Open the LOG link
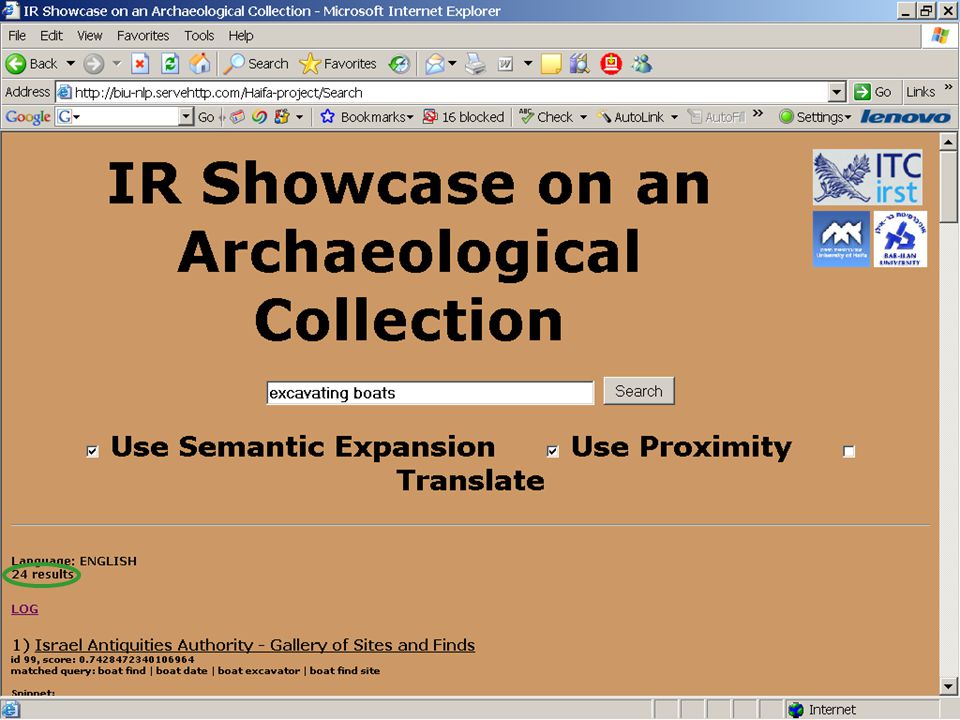The height and width of the screenshot is (720, 960). [x=24, y=609]
